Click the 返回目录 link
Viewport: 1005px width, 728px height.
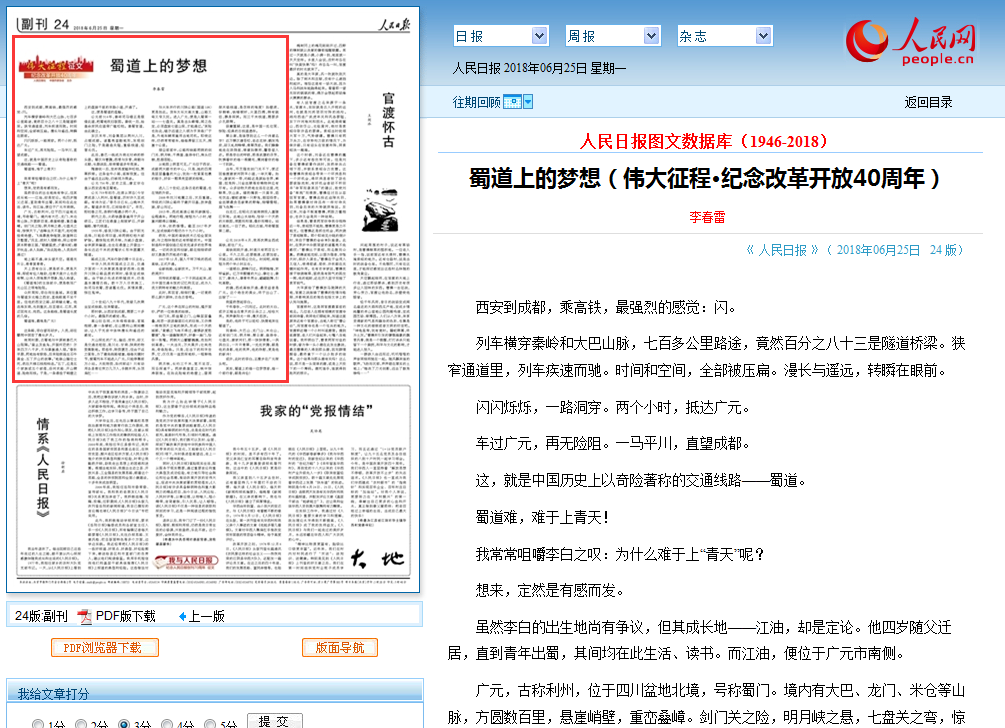(x=928, y=102)
